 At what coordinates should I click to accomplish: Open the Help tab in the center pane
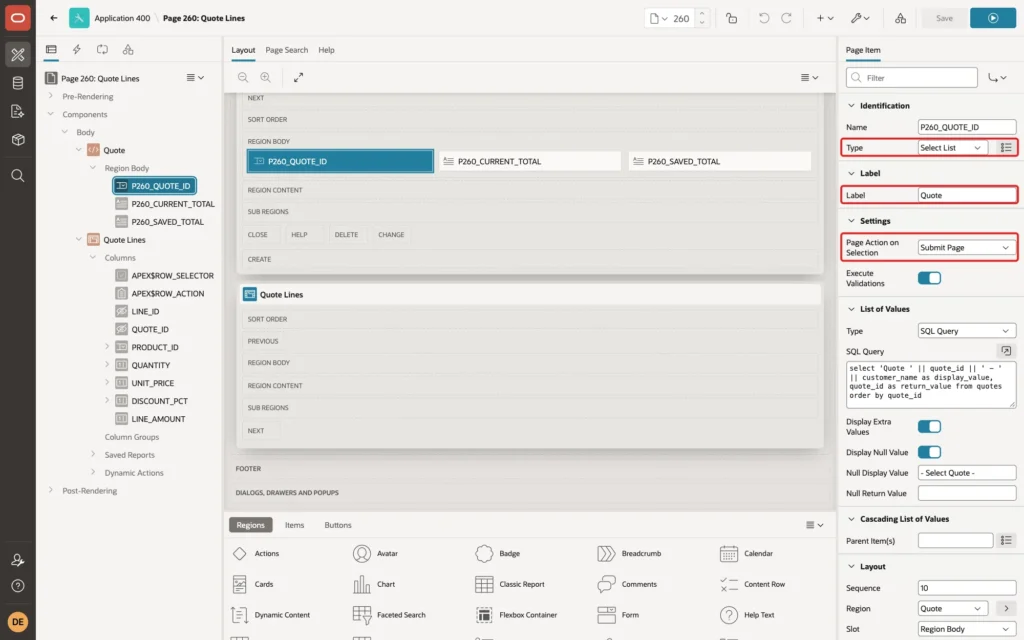tap(326, 50)
